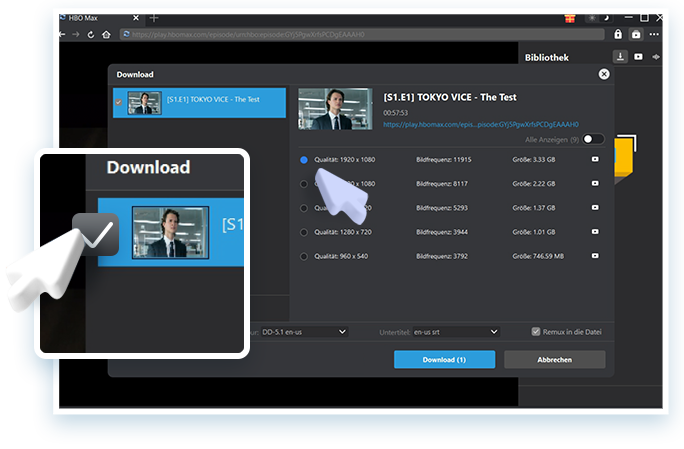
Task: Select the Tokyo Vice episode list item
Action: 199,103
